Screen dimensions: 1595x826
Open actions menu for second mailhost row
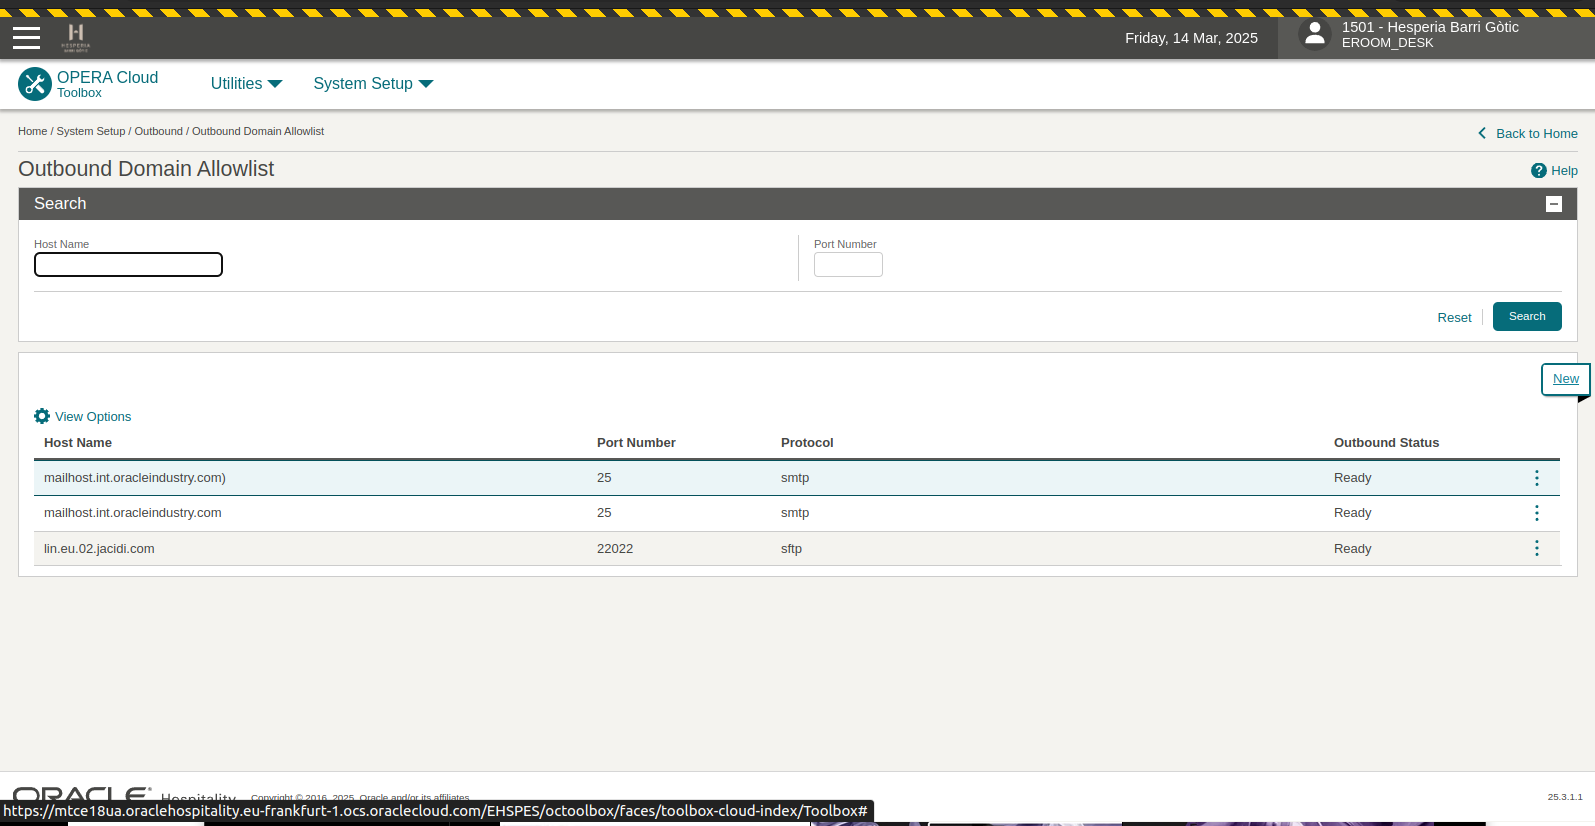click(x=1536, y=513)
